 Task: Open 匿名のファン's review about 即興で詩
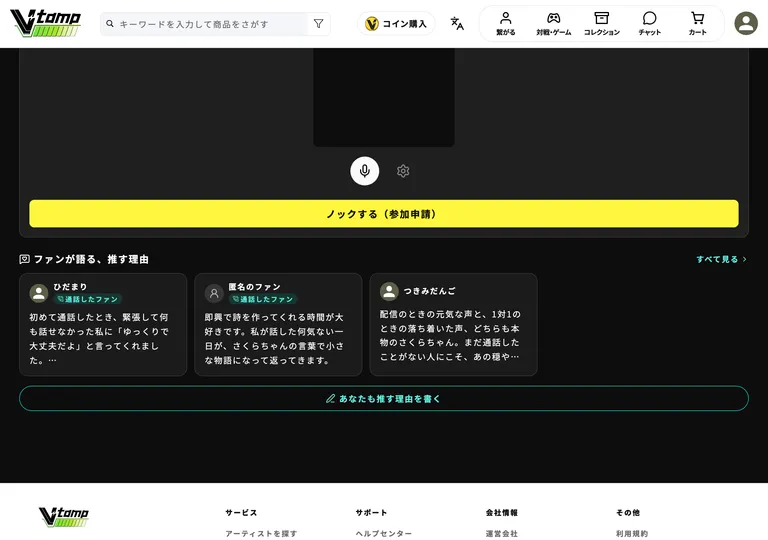(274, 338)
